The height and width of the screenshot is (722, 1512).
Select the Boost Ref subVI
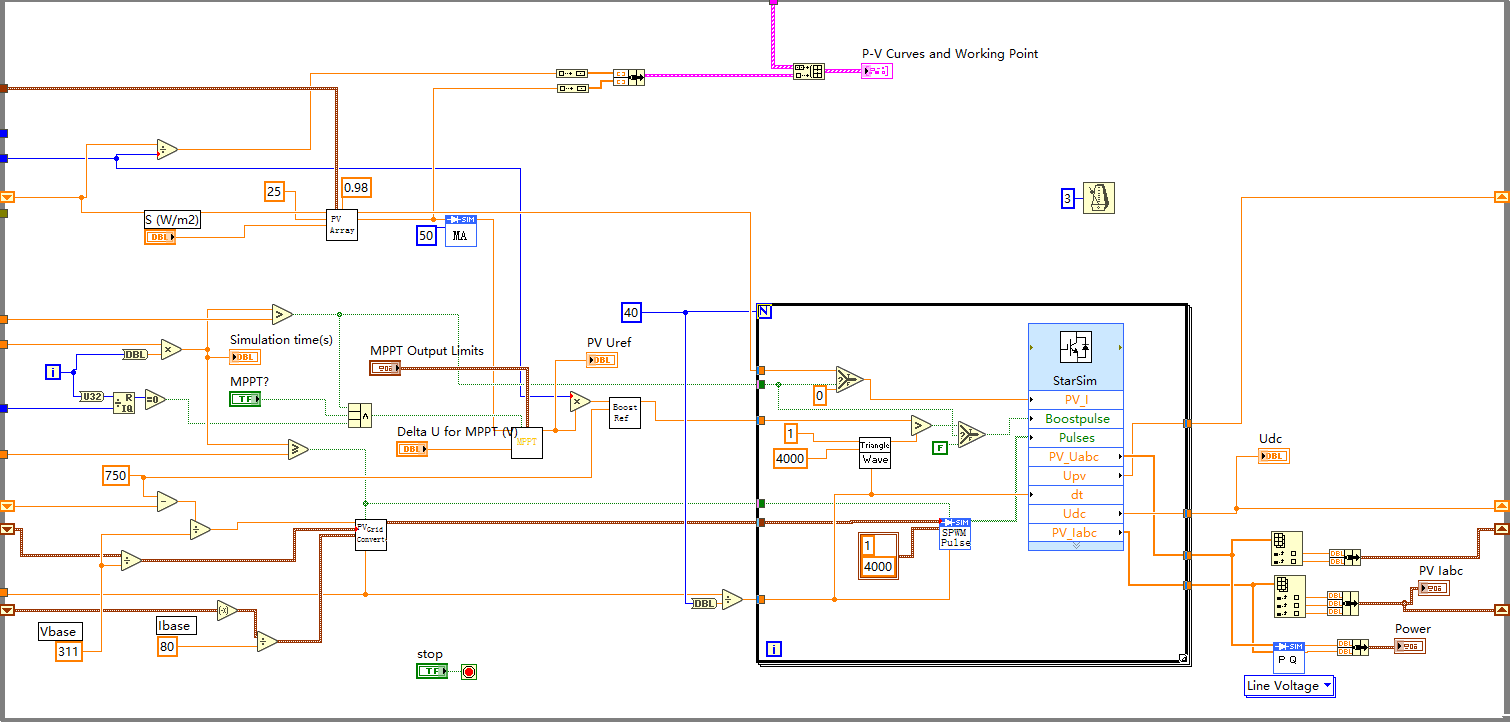tap(625, 413)
